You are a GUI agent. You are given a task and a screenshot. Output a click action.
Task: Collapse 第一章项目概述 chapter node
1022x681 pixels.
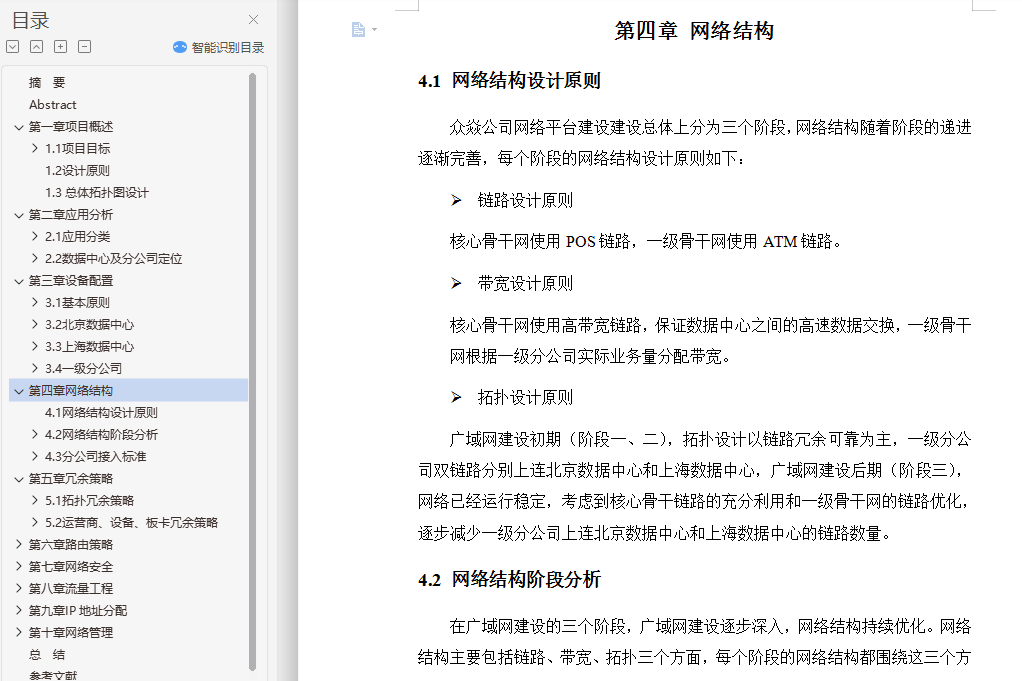coord(19,127)
